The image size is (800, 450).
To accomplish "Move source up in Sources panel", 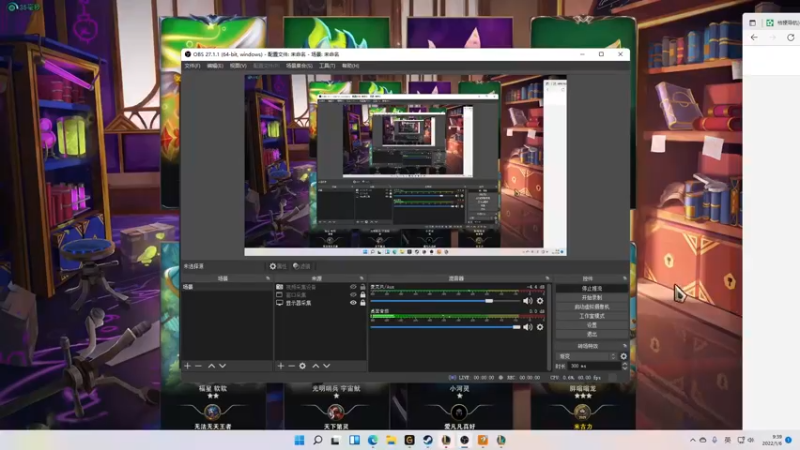I will [x=316, y=366].
